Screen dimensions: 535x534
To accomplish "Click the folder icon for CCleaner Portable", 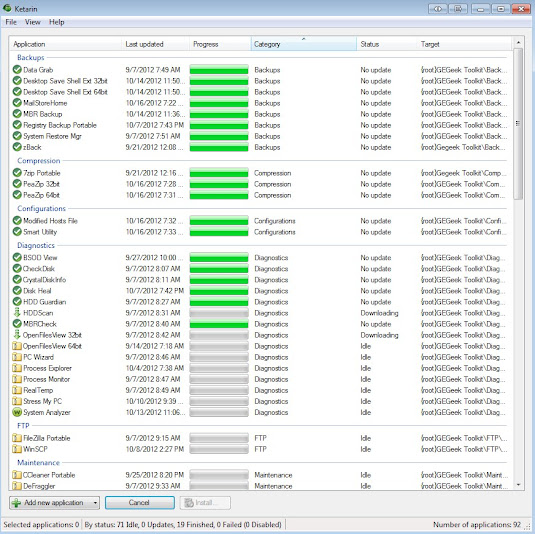I will pos(17,475).
